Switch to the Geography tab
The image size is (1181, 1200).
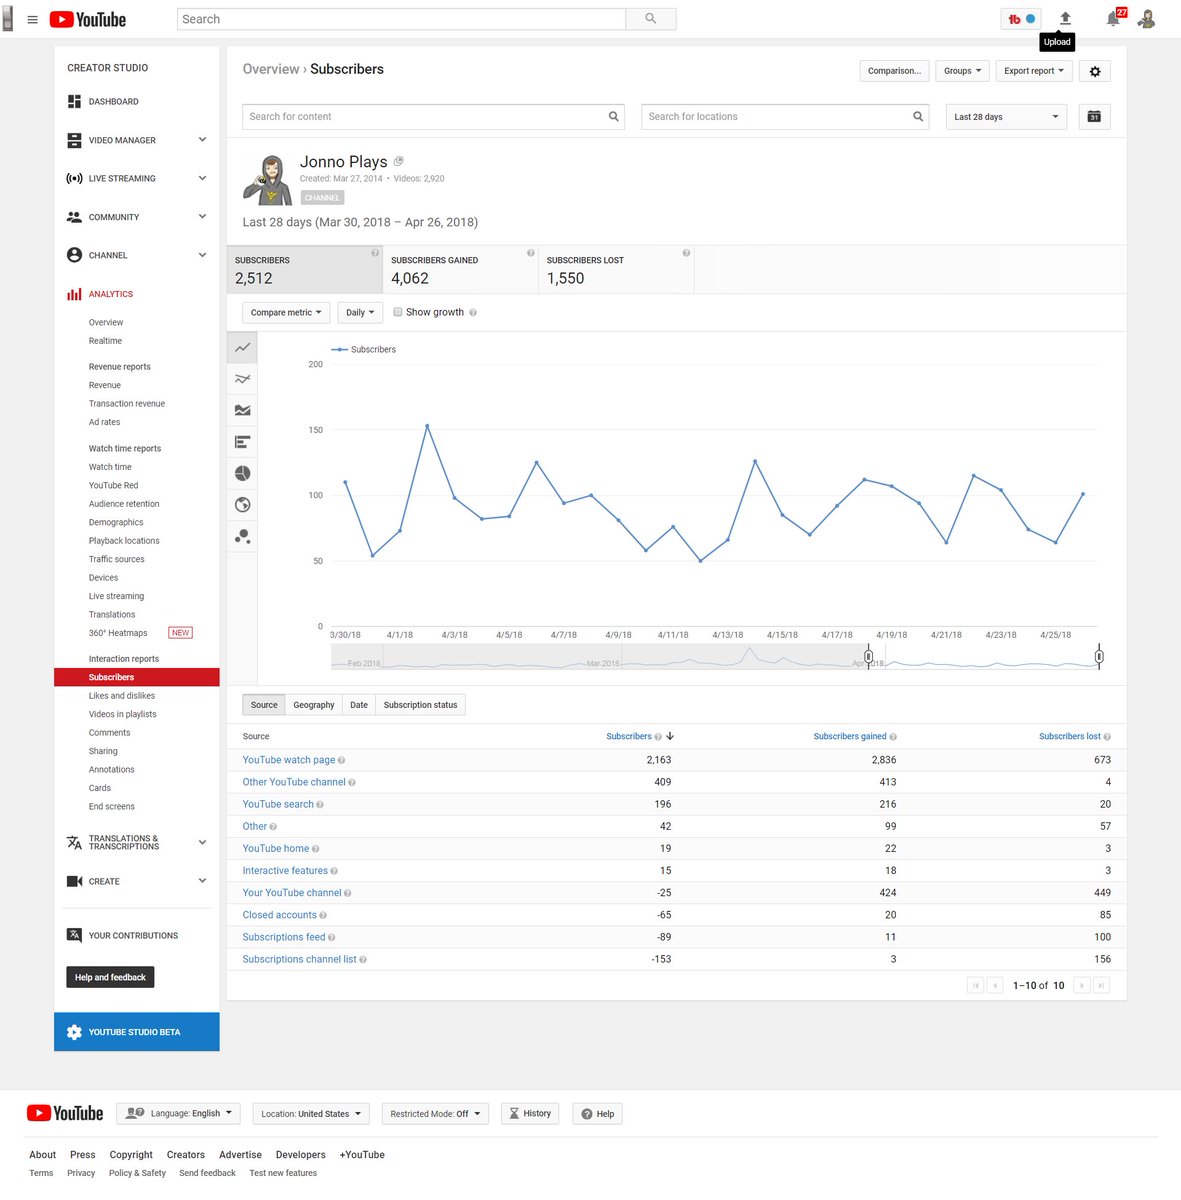tap(314, 705)
